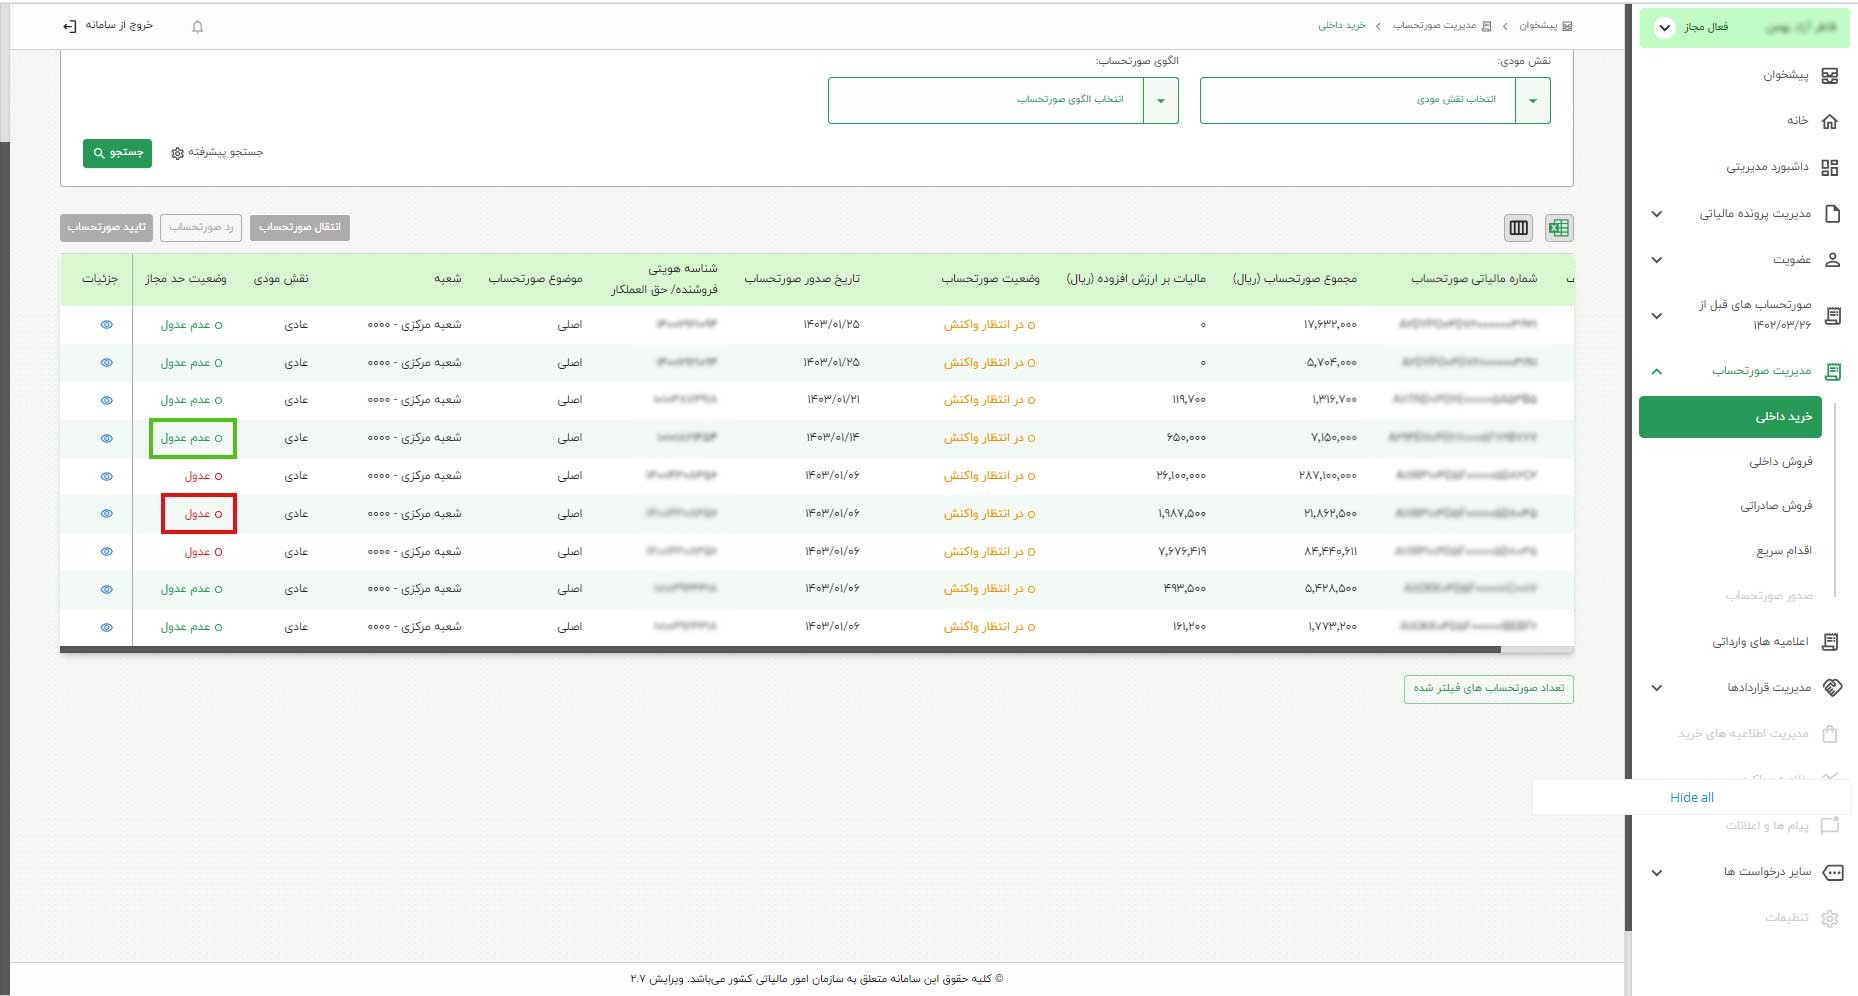The image size is (1858, 996).
Task: View details eye icon for 287,100,000 row
Action: (107, 476)
